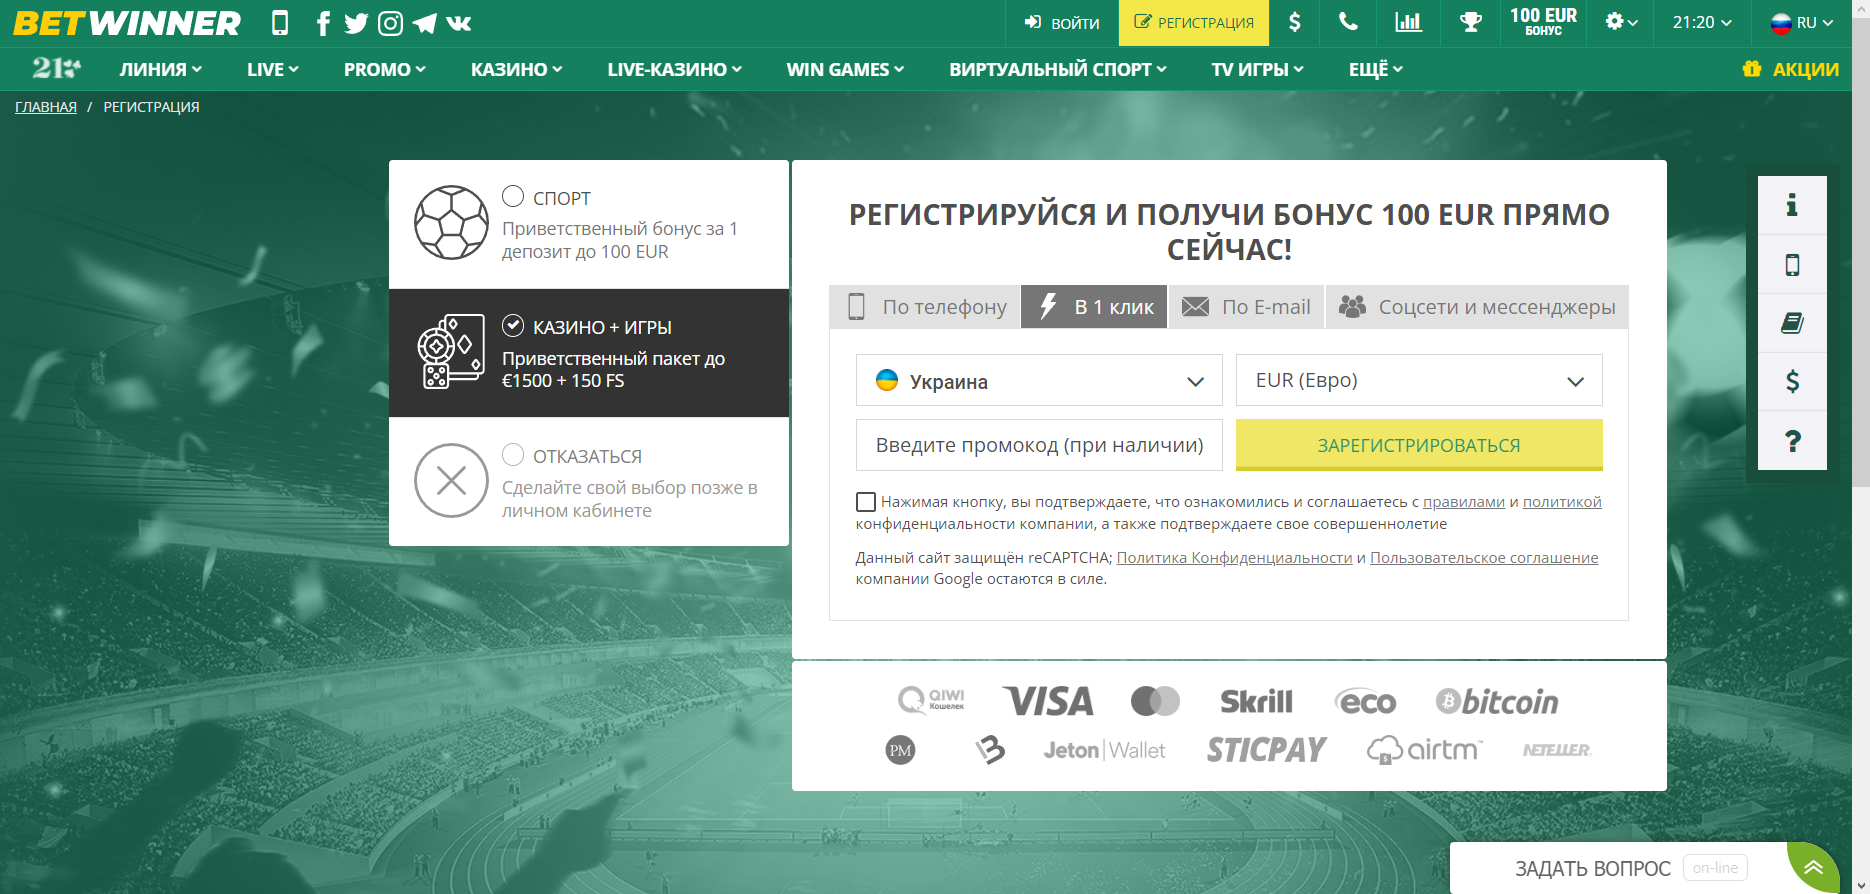Open the currency dropdown EUR (Евро)
This screenshot has height=894, width=1870.
pos(1419,380)
